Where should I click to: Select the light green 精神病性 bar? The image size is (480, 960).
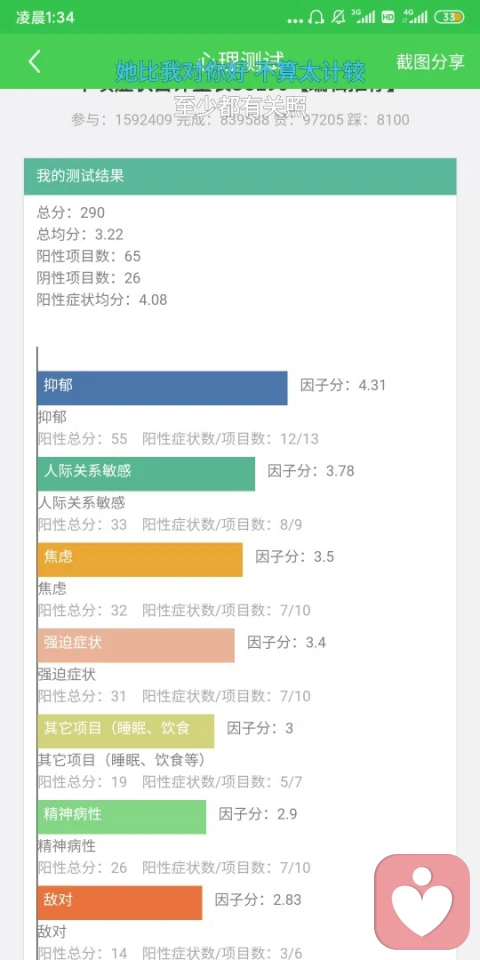122,816
